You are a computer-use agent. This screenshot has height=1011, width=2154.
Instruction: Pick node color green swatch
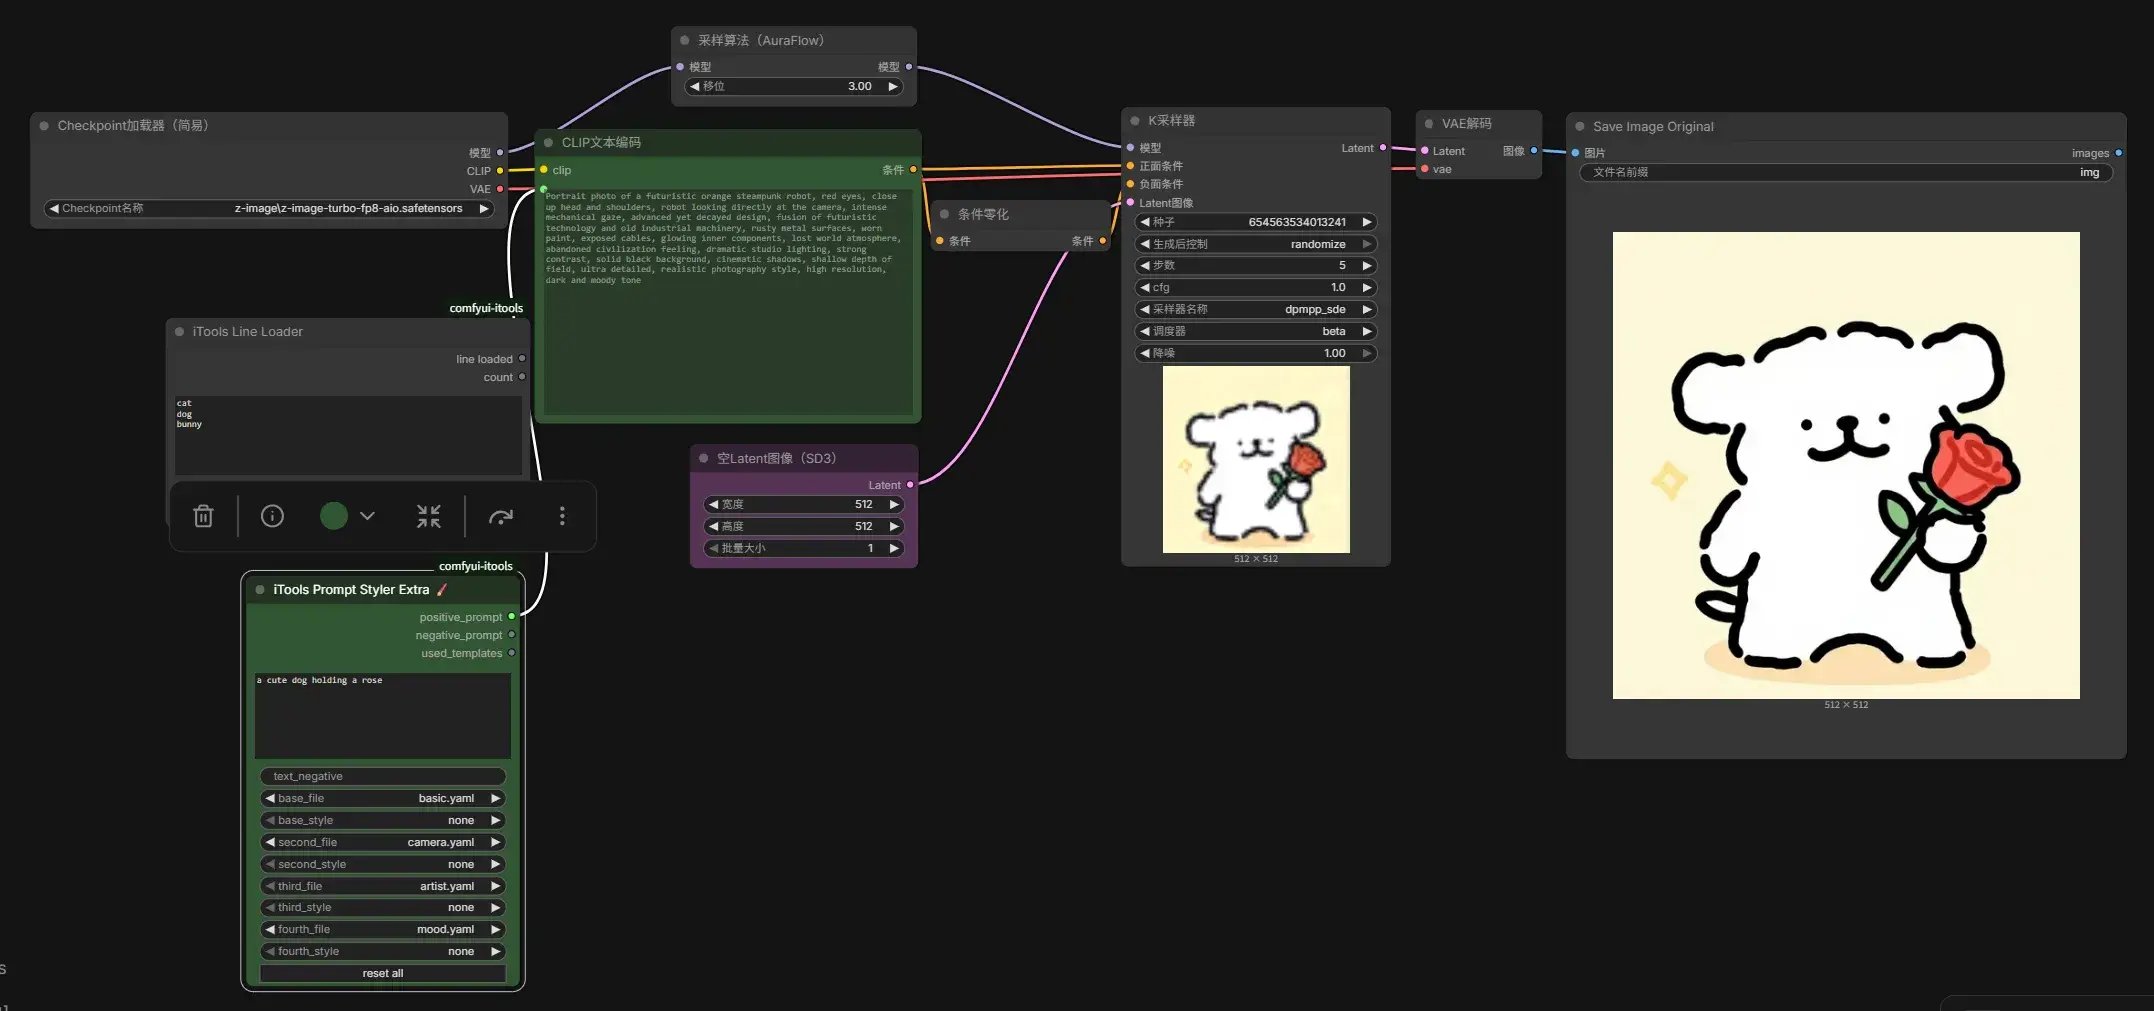pyautogui.click(x=334, y=516)
